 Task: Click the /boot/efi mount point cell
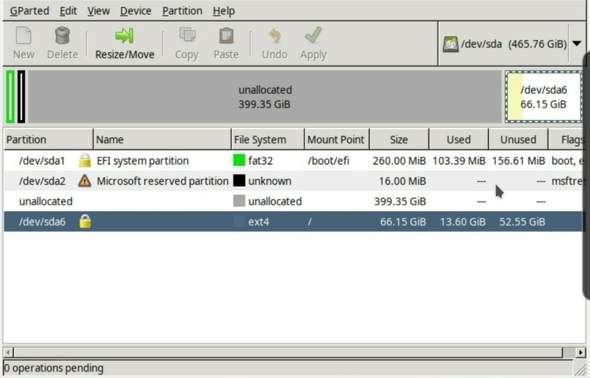(x=328, y=161)
